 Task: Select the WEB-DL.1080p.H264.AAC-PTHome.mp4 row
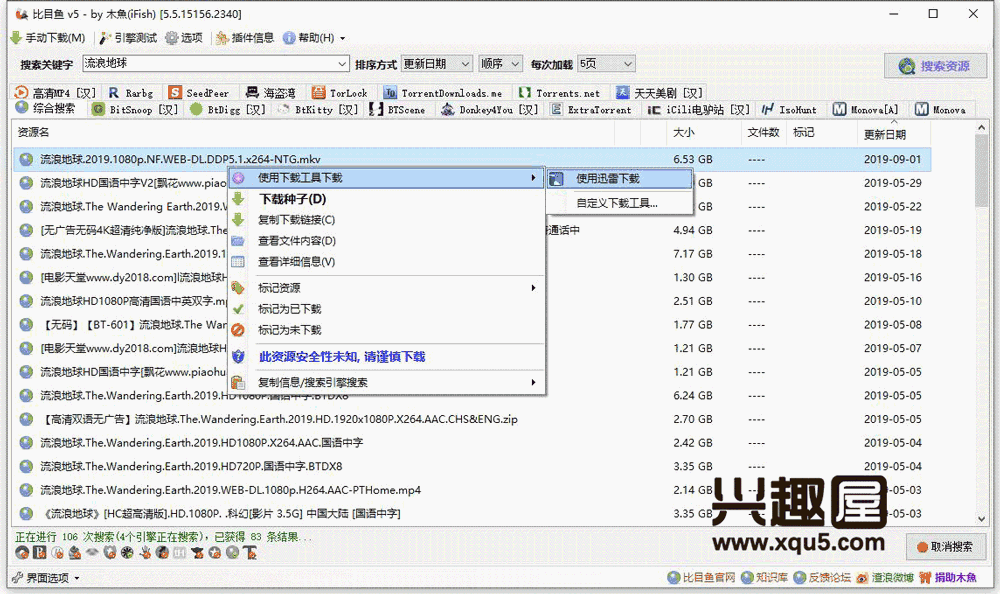click(472, 490)
